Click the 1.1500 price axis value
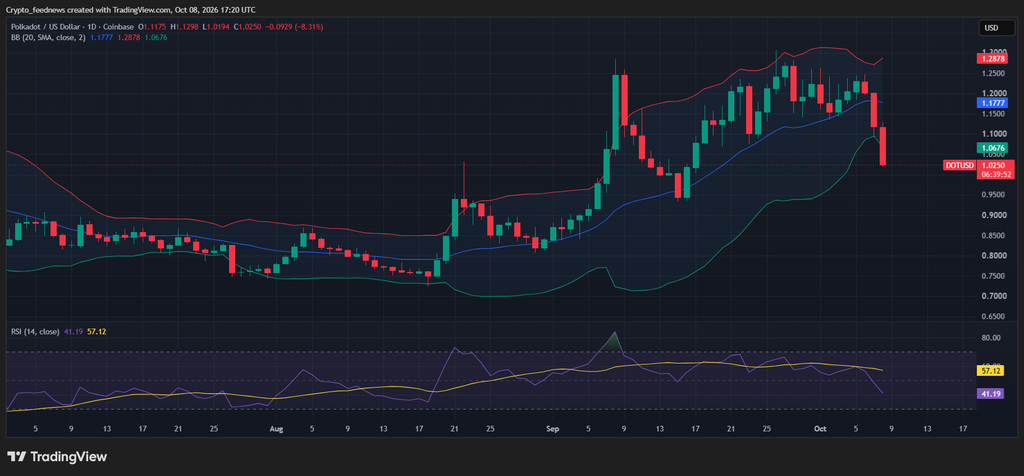1024x476 pixels. (x=993, y=114)
